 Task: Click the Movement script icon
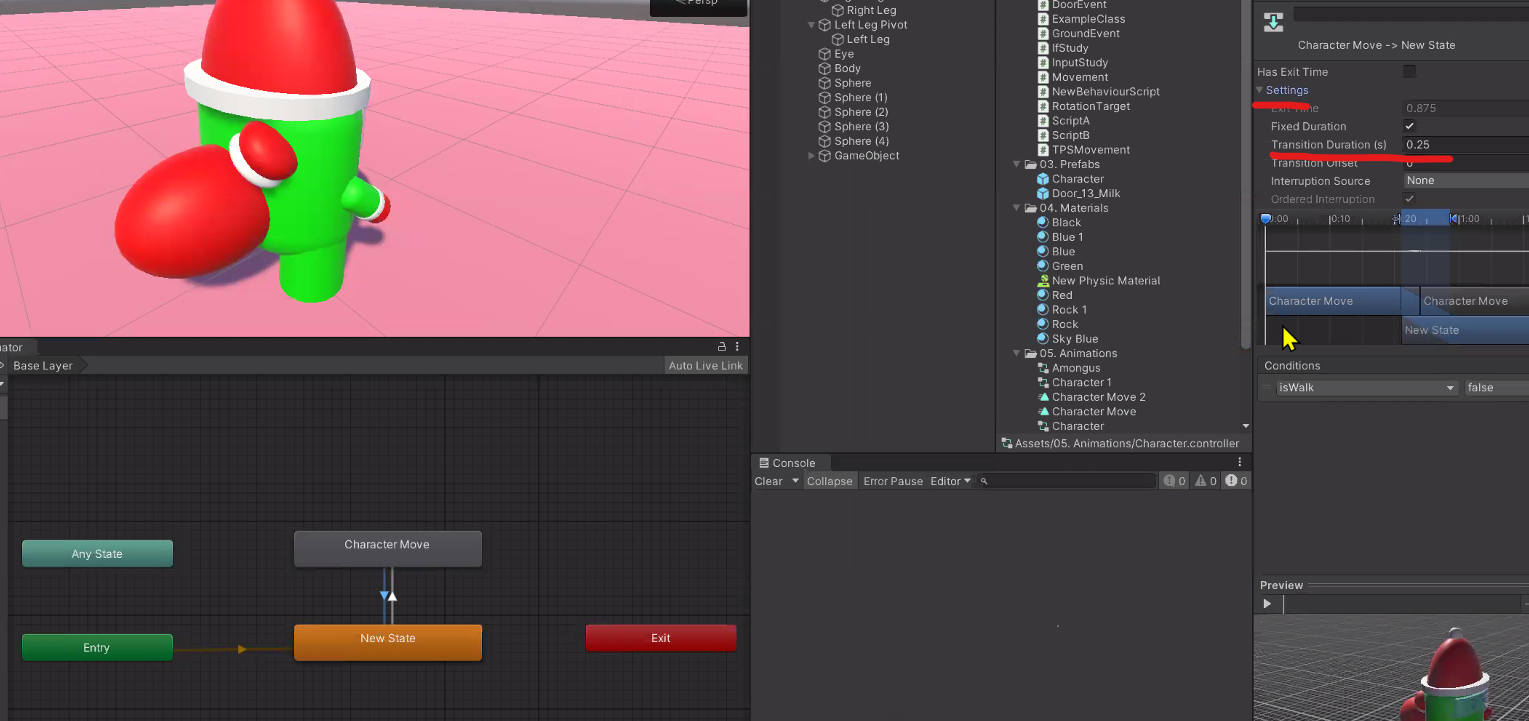(1043, 77)
